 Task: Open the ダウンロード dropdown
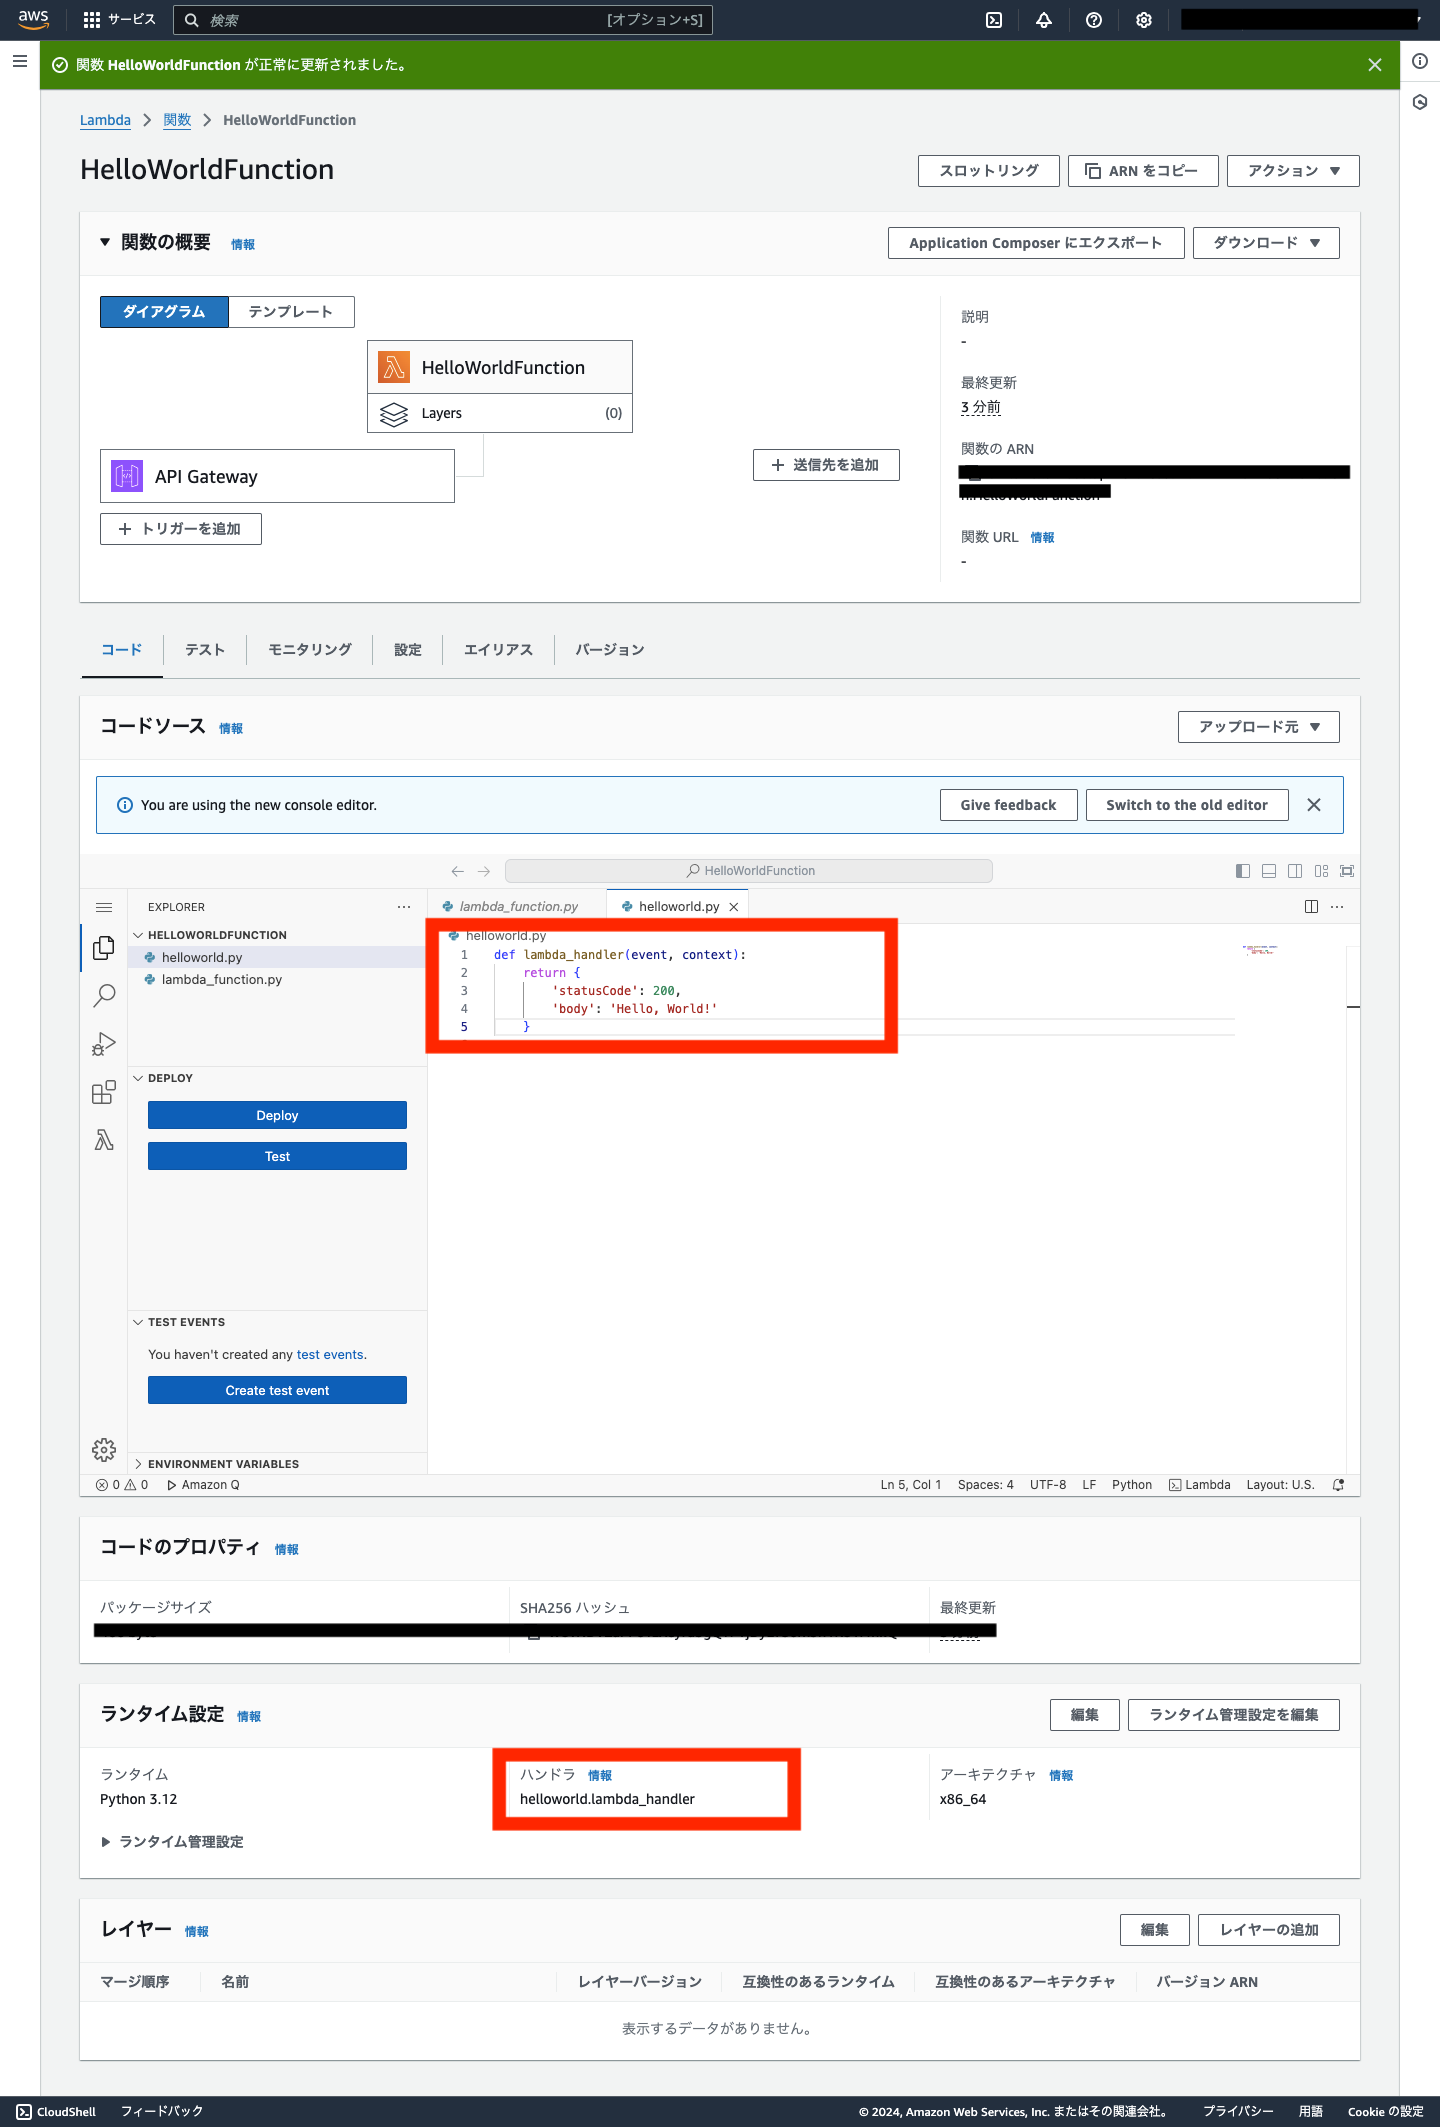1266,243
